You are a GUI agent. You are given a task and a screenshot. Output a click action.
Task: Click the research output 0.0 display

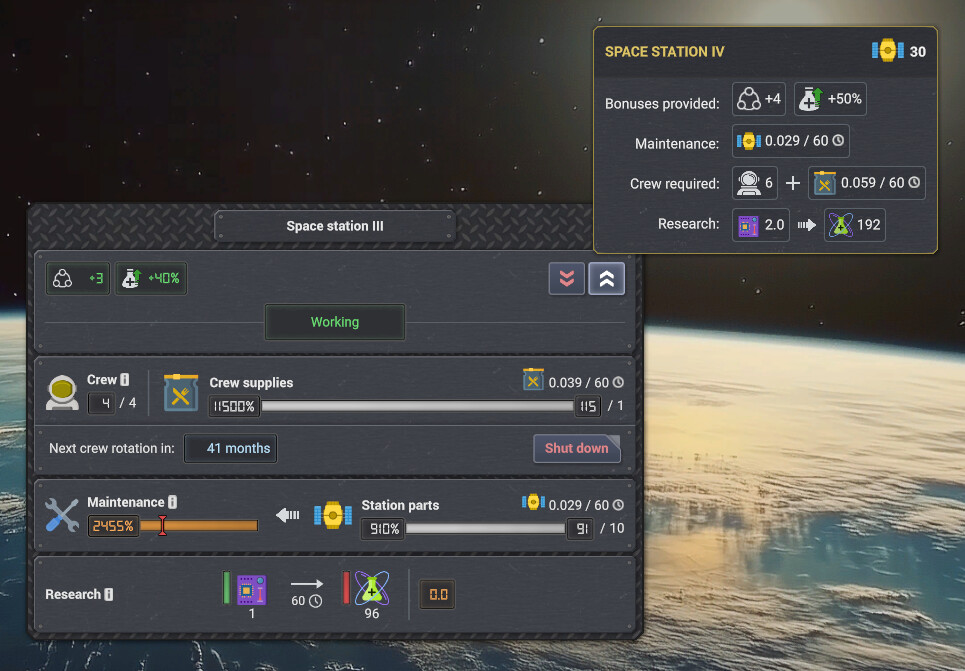pyautogui.click(x=438, y=595)
